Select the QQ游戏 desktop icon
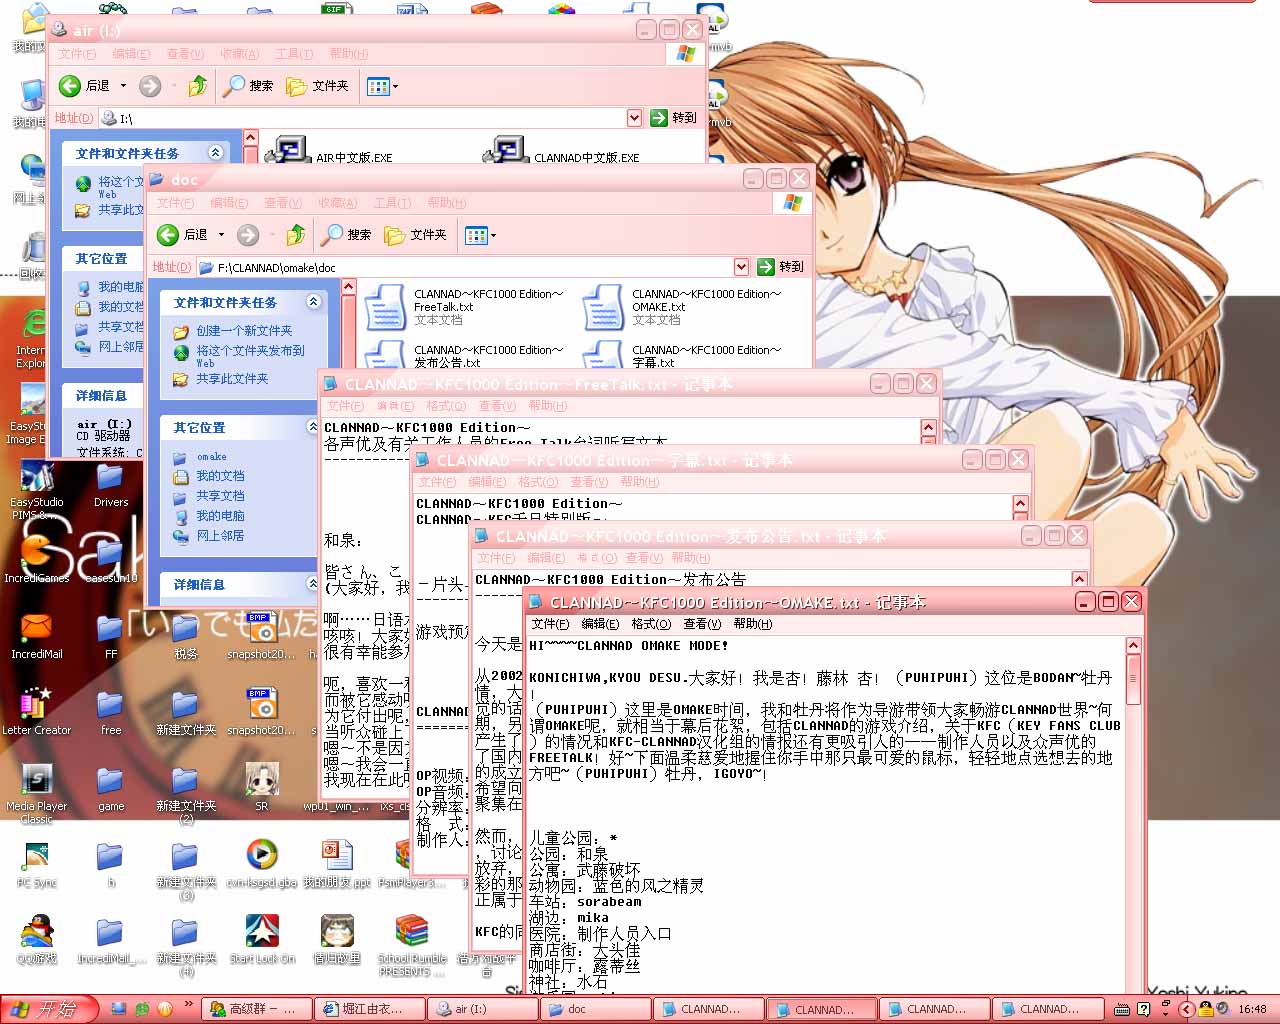The width and height of the screenshot is (1280, 1024). (x=37, y=939)
